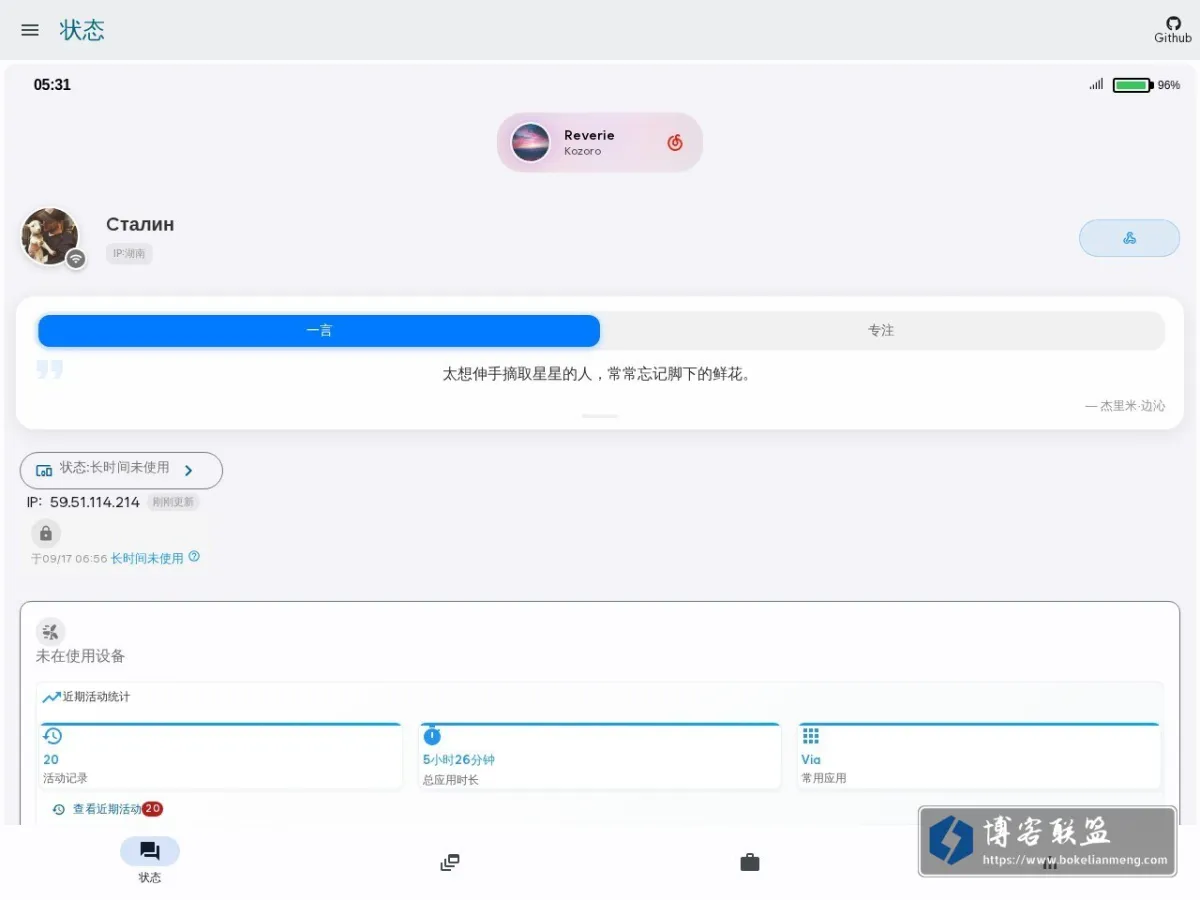Click the history icon on 活动记录 card
The width and height of the screenshot is (1200, 900).
(x=53, y=736)
